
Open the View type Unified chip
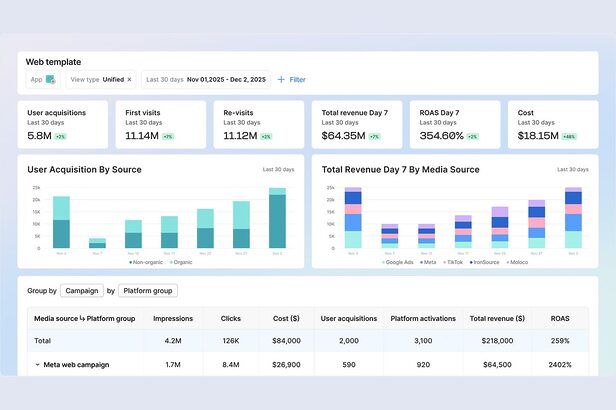point(101,79)
